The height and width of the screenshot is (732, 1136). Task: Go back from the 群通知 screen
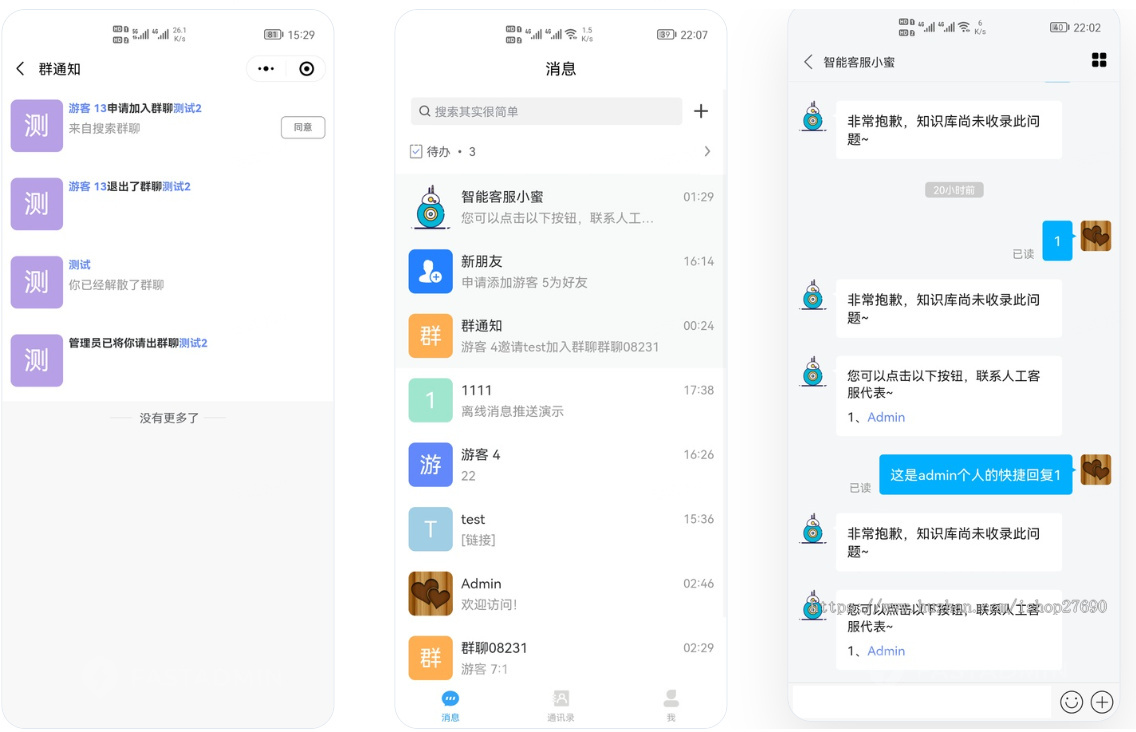tap(20, 69)
